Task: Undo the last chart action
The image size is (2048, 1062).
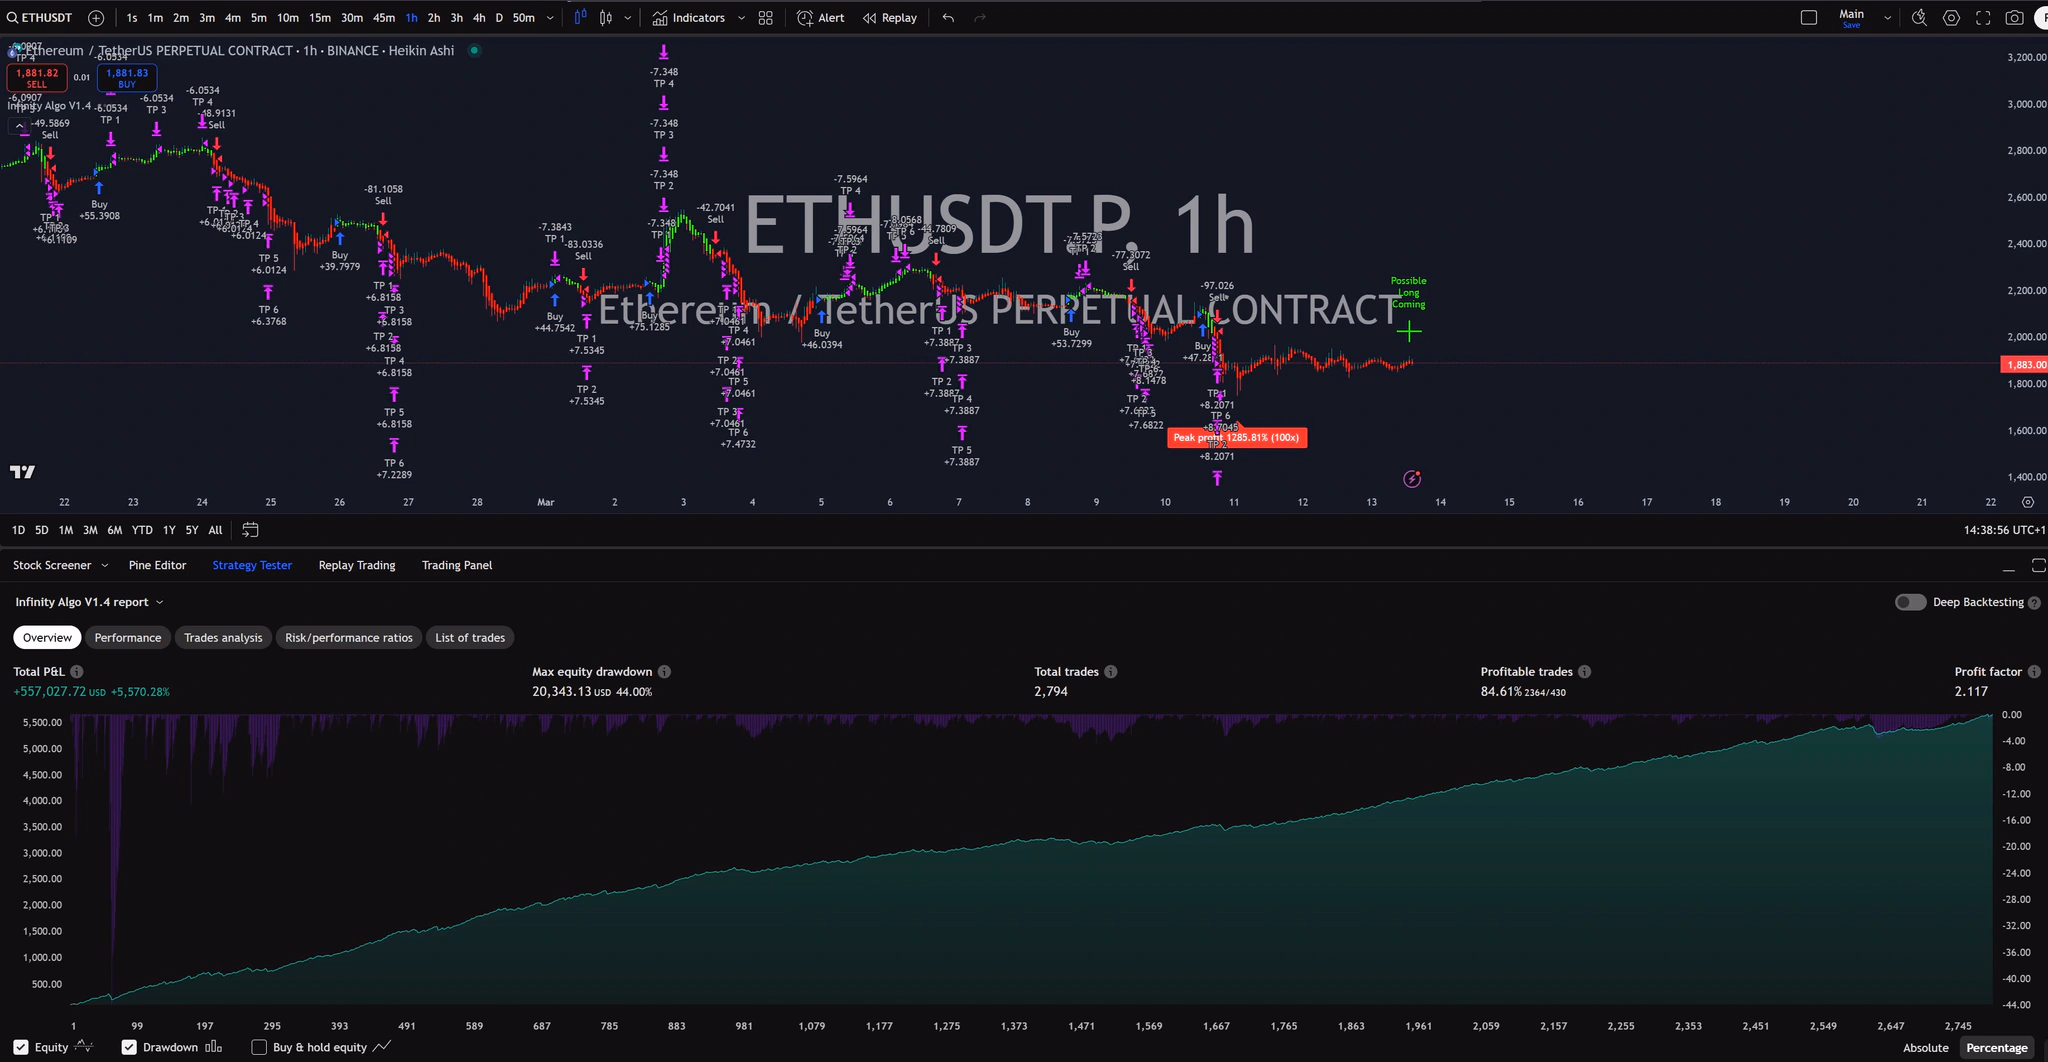Action: click(x=947, y=17)
